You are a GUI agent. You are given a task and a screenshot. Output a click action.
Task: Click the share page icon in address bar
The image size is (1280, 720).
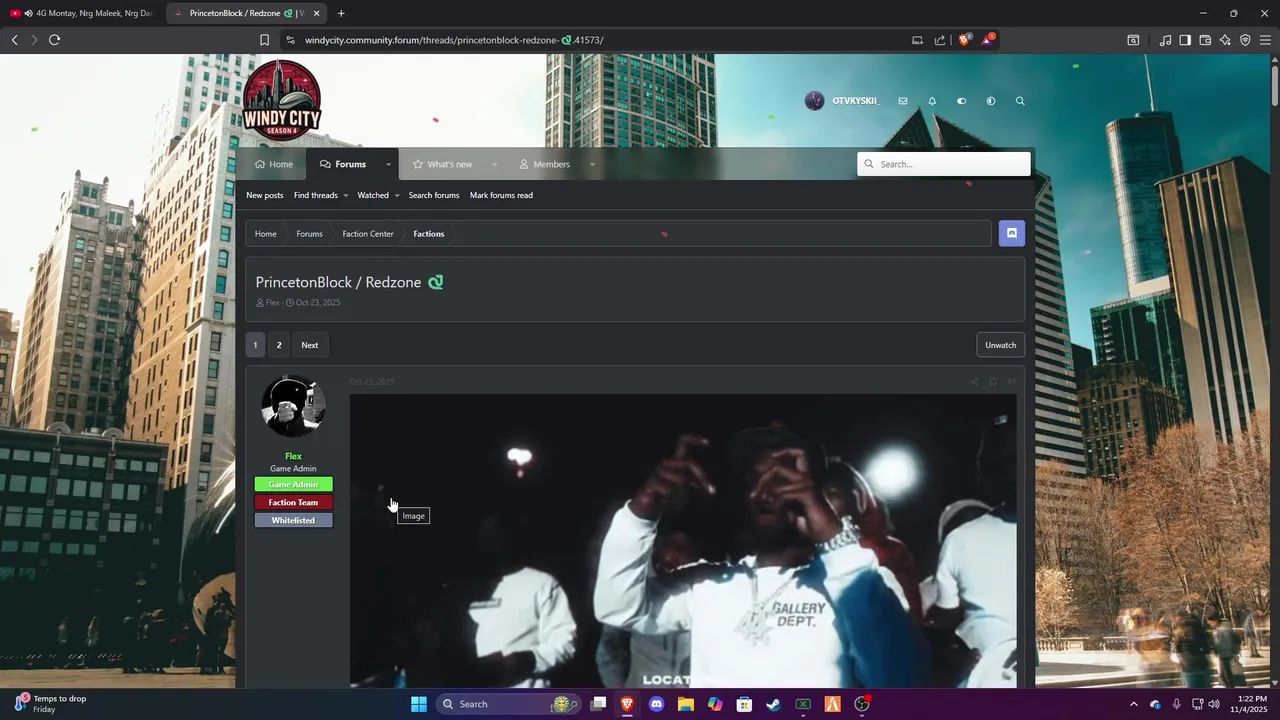coord(940,40)
